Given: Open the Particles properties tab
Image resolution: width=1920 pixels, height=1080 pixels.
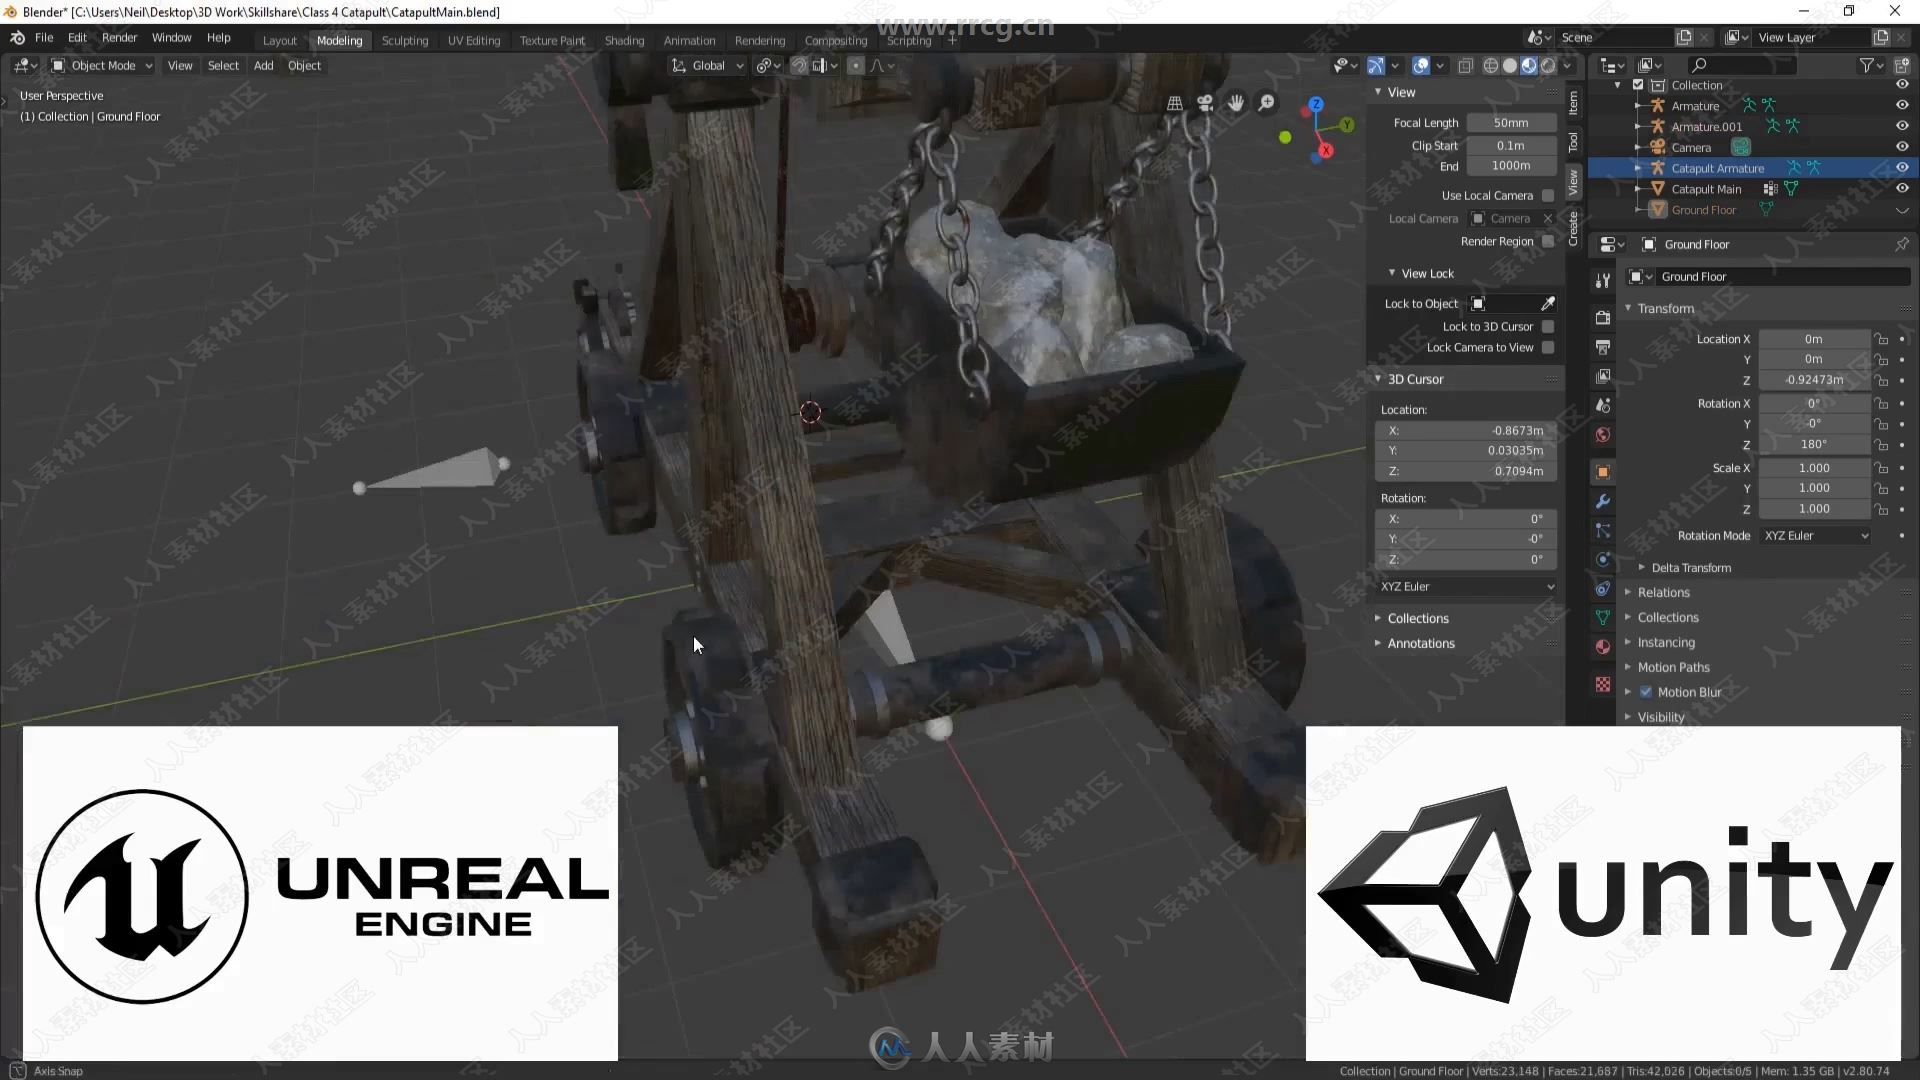Looking at the screenshot, I should coord(1603,530).
